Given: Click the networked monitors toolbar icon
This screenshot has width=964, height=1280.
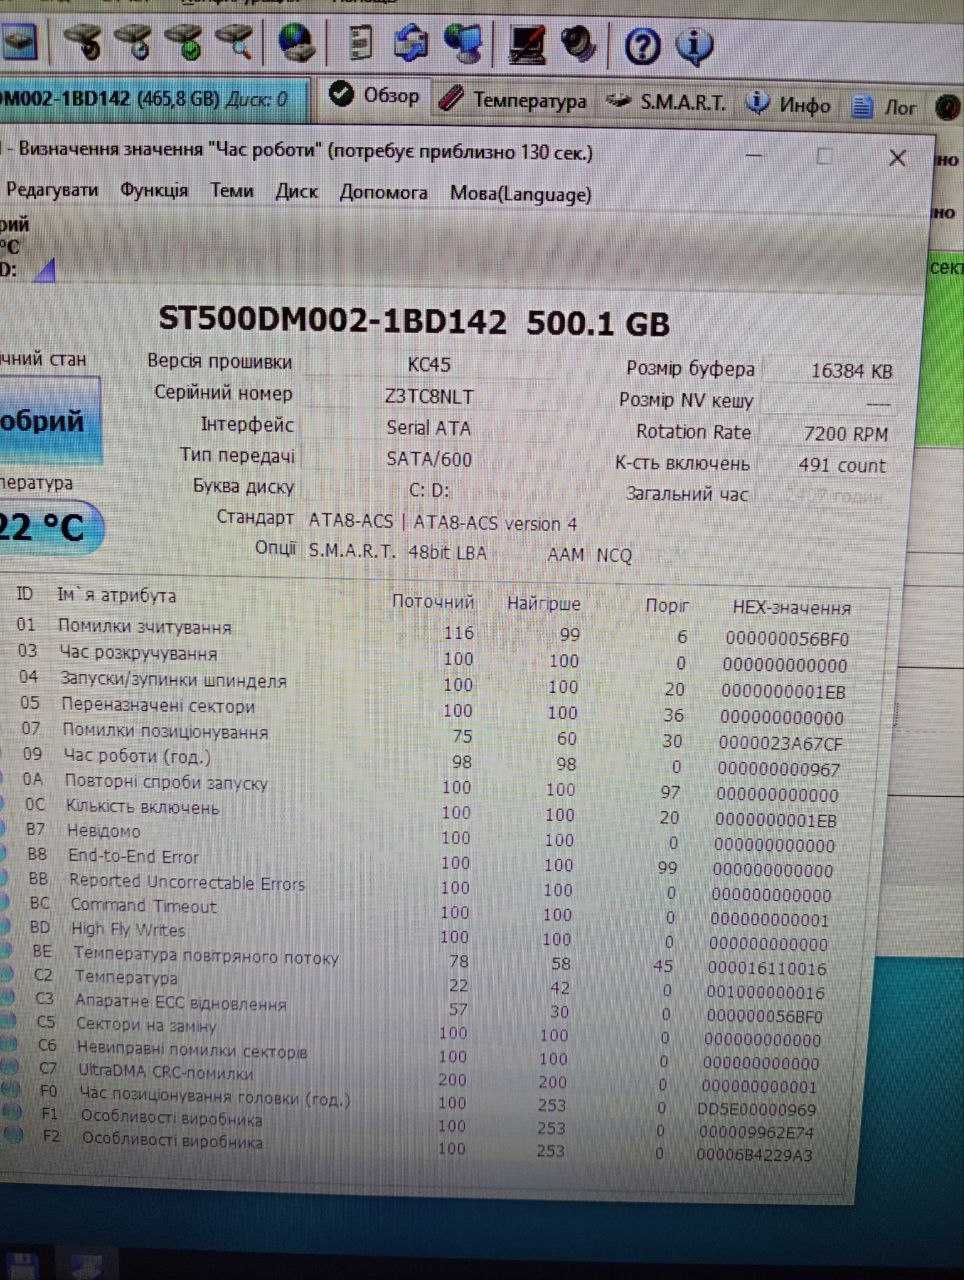Looking at the screenshot, I should (464, 43).
